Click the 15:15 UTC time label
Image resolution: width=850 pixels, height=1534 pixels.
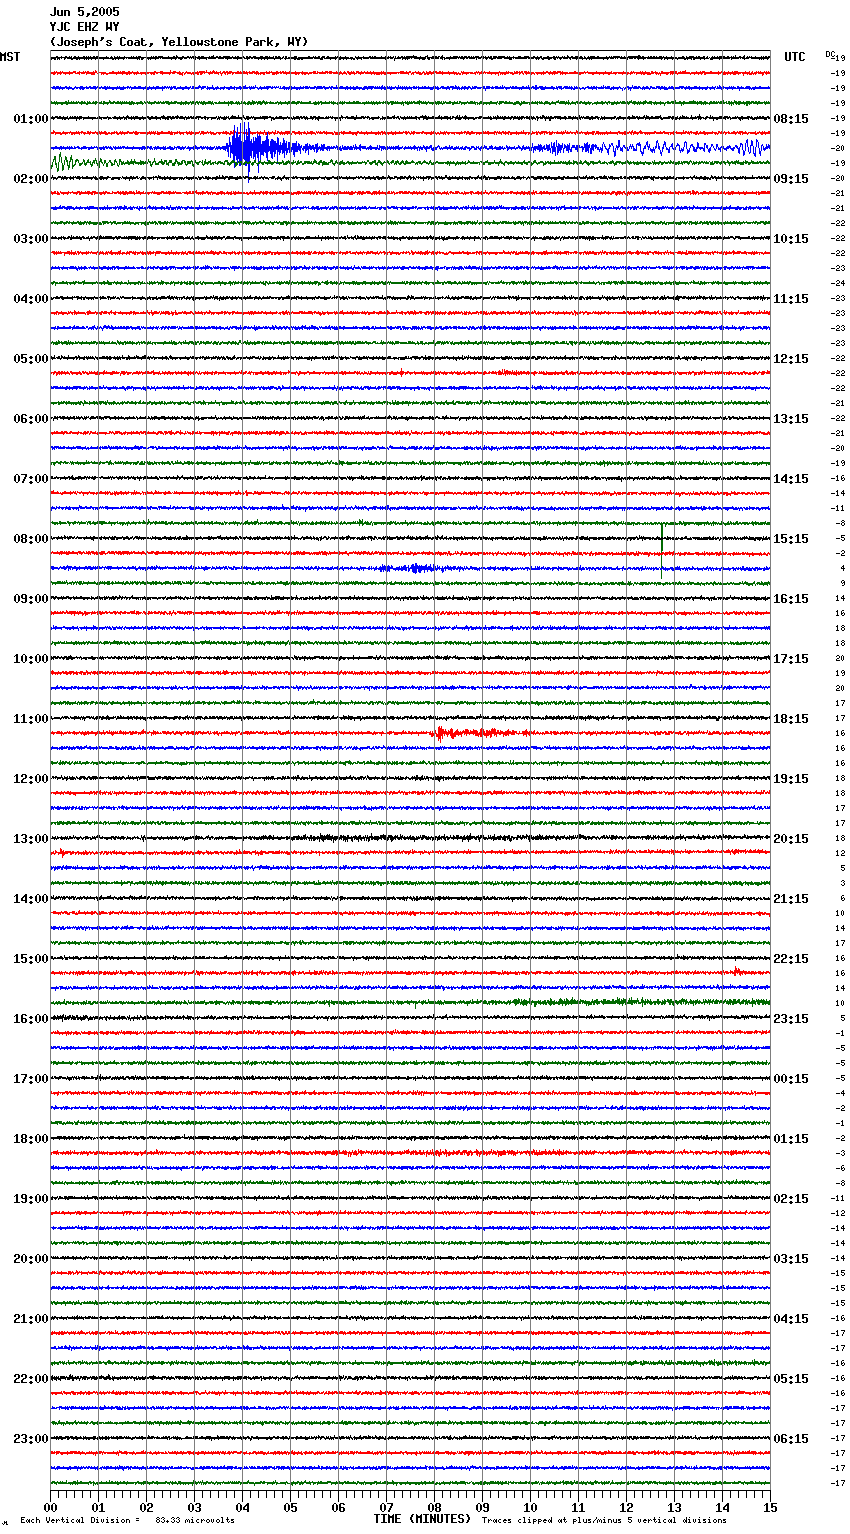(791, 539)
